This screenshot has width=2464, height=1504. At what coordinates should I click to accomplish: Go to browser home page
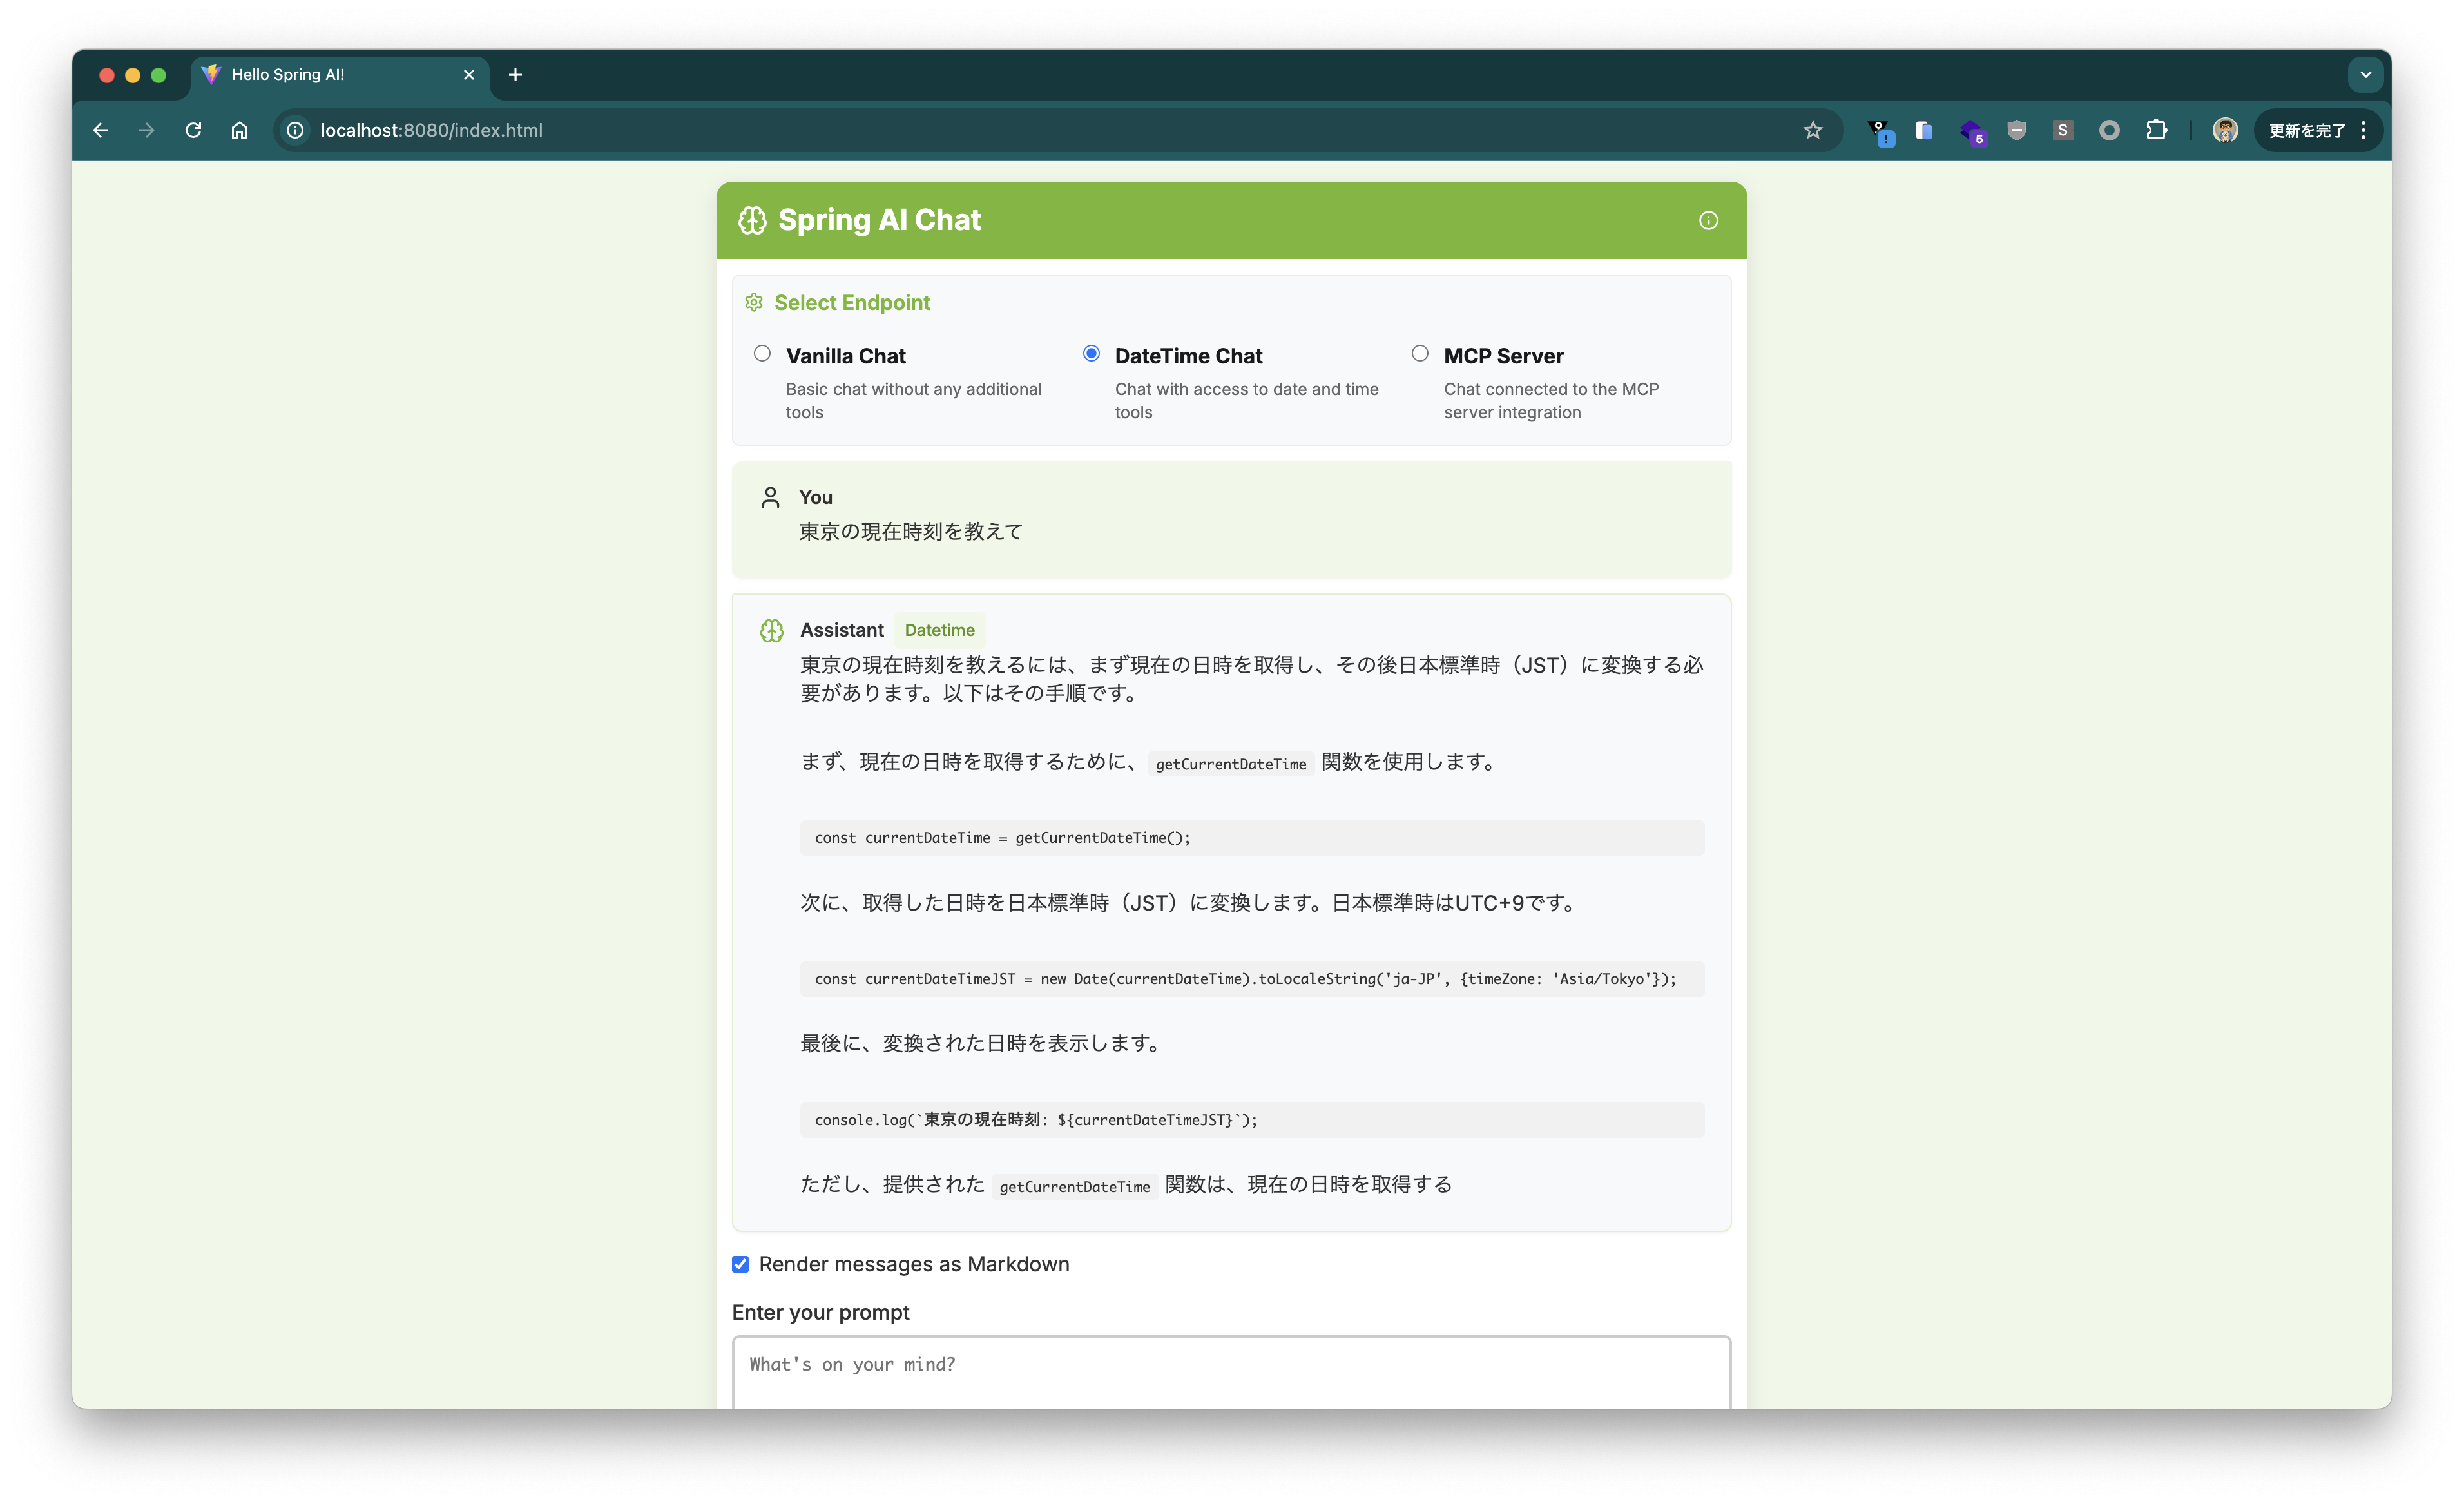click(239, 130)
